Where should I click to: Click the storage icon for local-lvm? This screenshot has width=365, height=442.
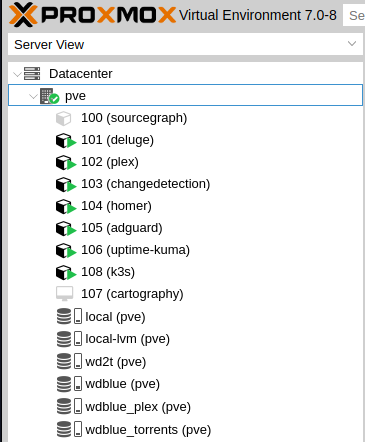69,339
